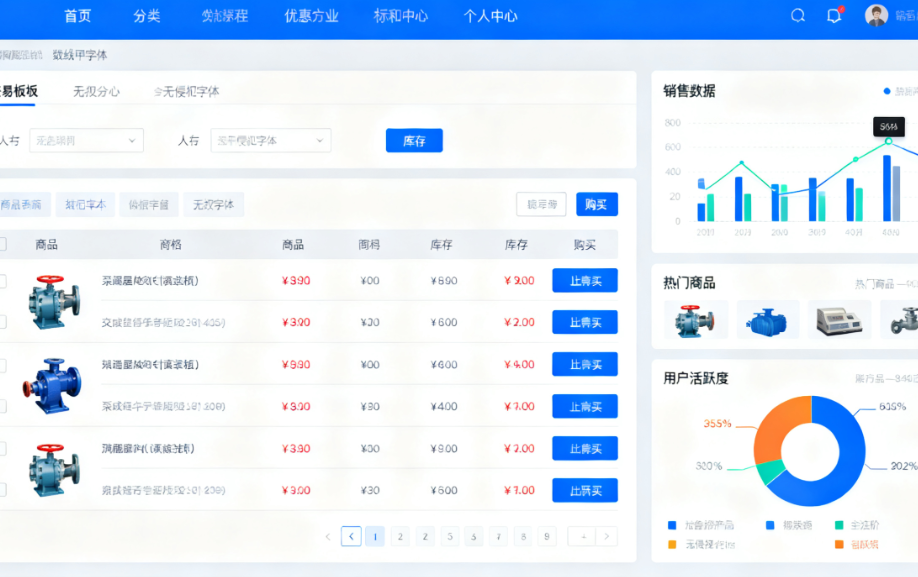918x577 pixels.
Task: Expand the filter dropdown beside the 库存 button
Action: click(x=271, y=141)
